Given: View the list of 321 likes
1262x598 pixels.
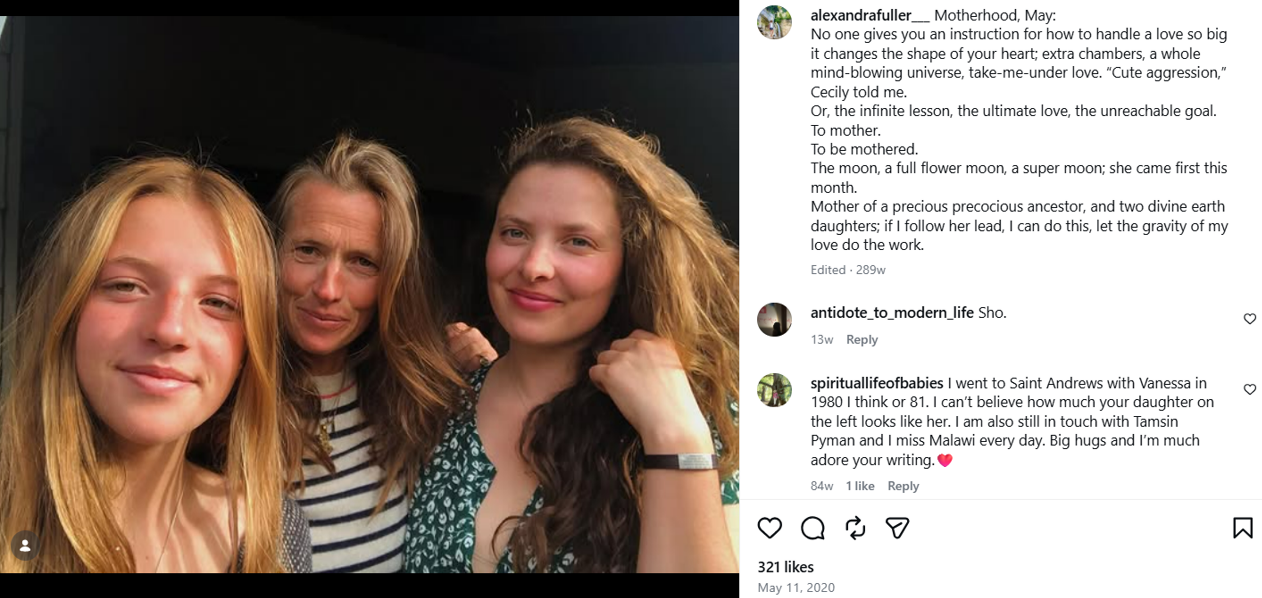Looking at the screenshot, I should [x=785, y=567].
